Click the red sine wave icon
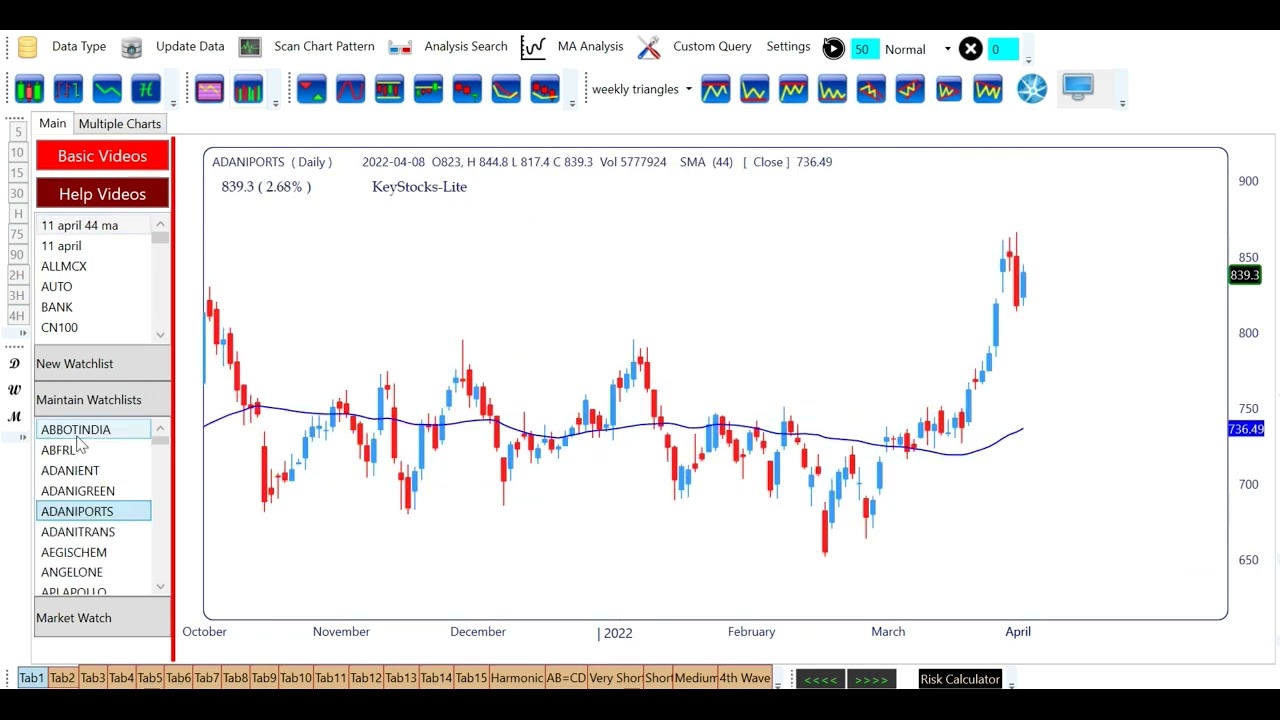Viewport: 1280px width, 720px height. (350, 89)
